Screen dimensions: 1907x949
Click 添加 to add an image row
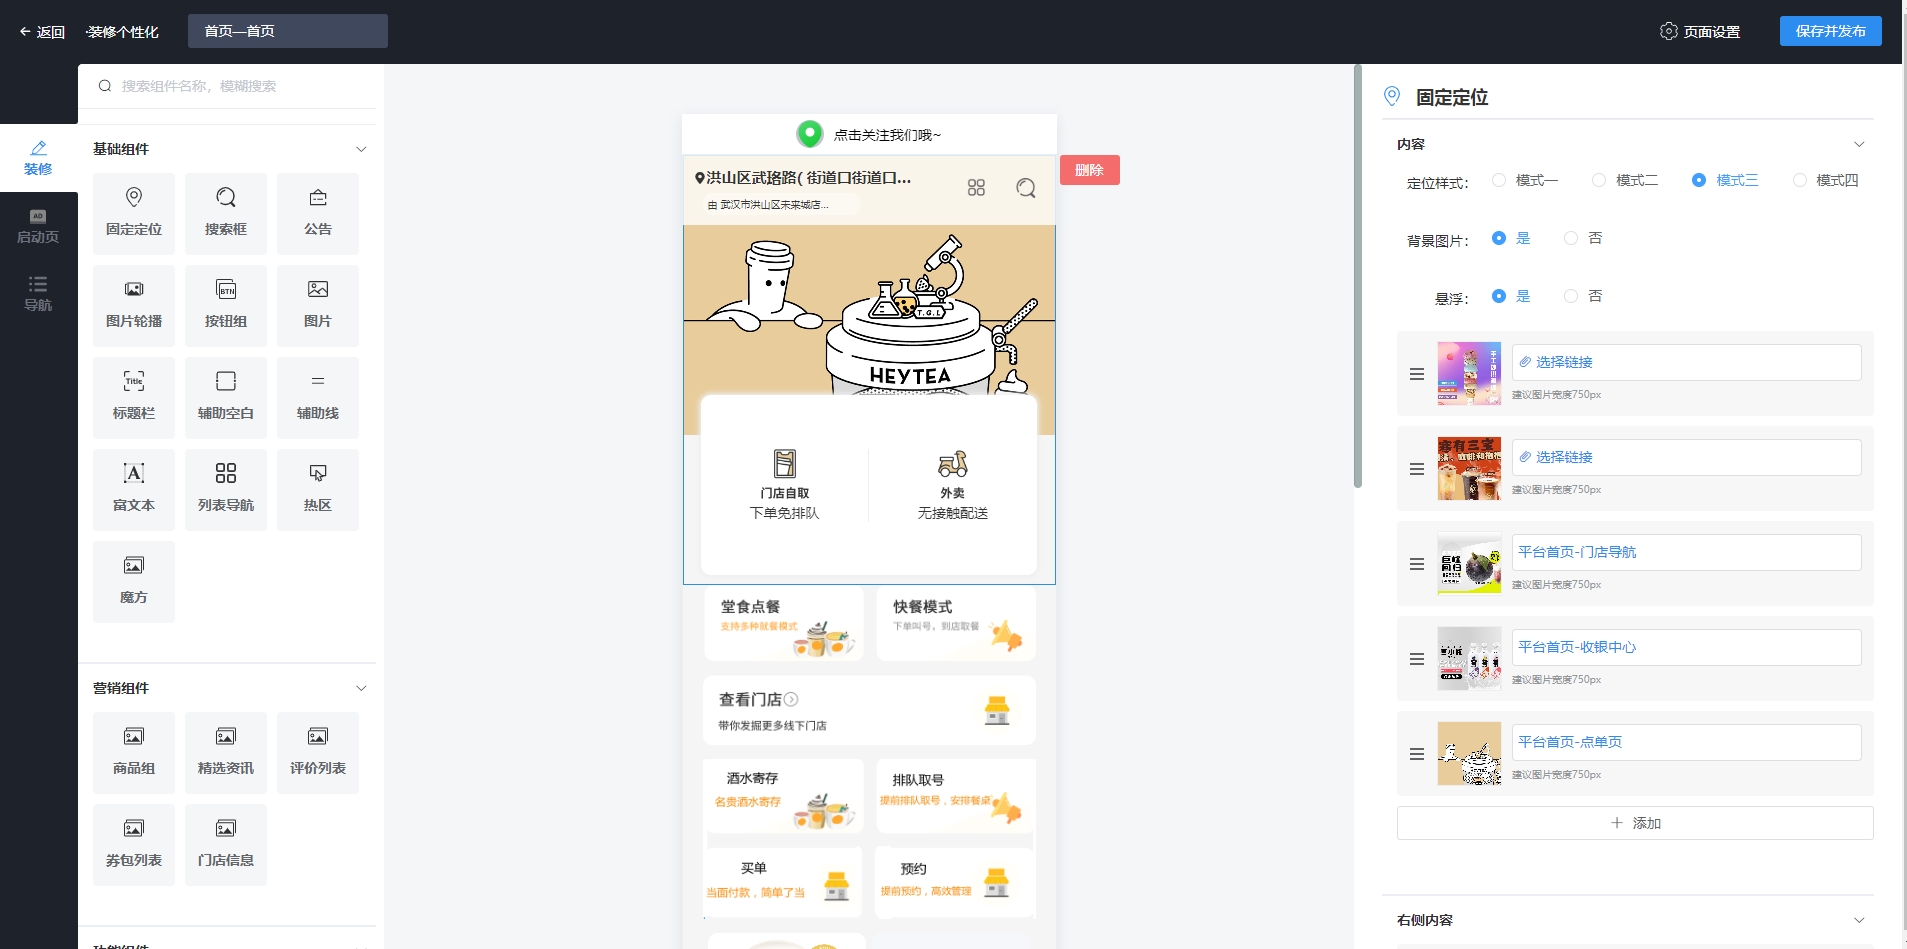click(x=1635, y=823)
